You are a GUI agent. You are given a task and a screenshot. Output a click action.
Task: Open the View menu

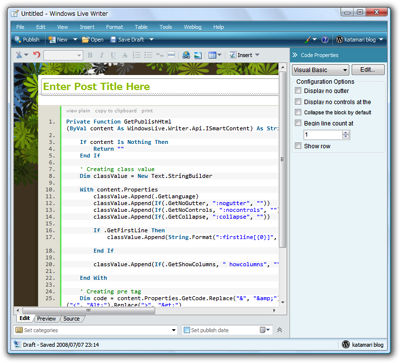(x=62, y=27)
